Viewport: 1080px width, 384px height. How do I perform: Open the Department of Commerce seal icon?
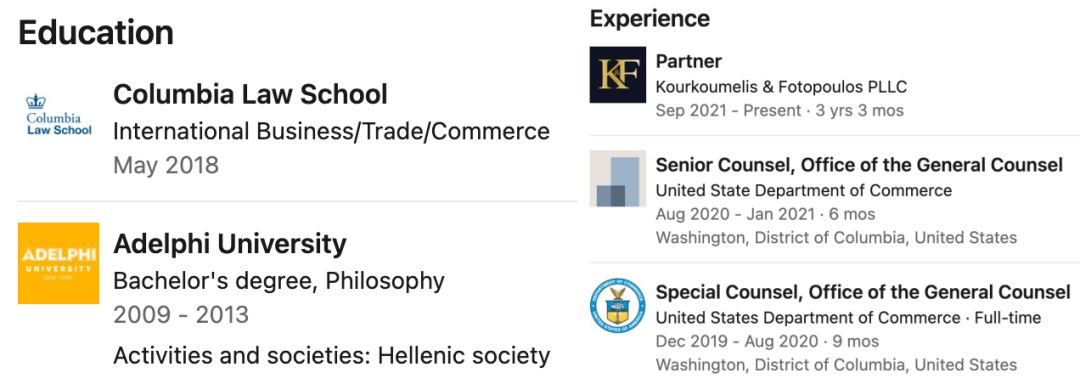618,306
